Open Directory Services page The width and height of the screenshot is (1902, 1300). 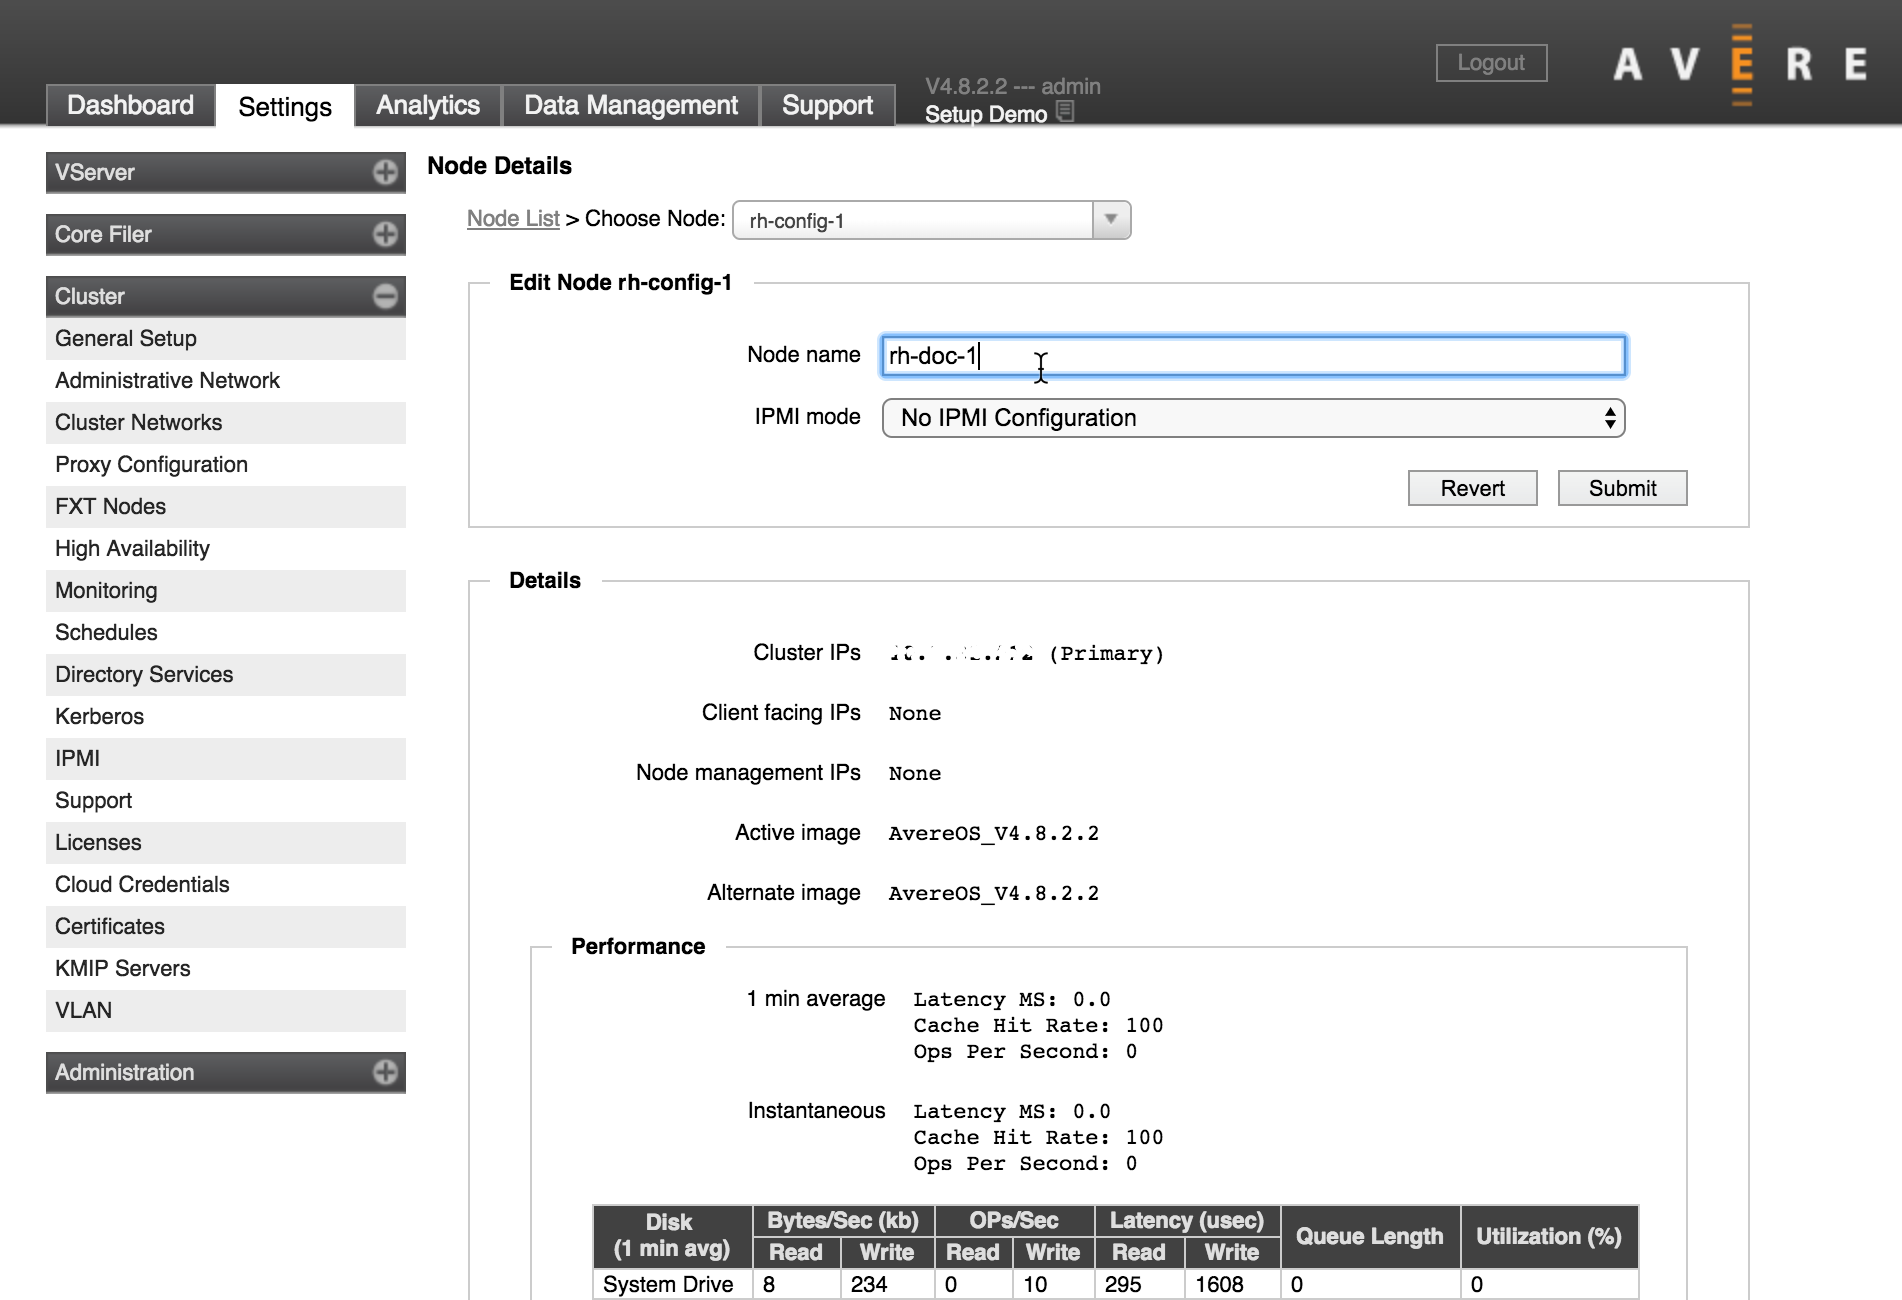226,675
